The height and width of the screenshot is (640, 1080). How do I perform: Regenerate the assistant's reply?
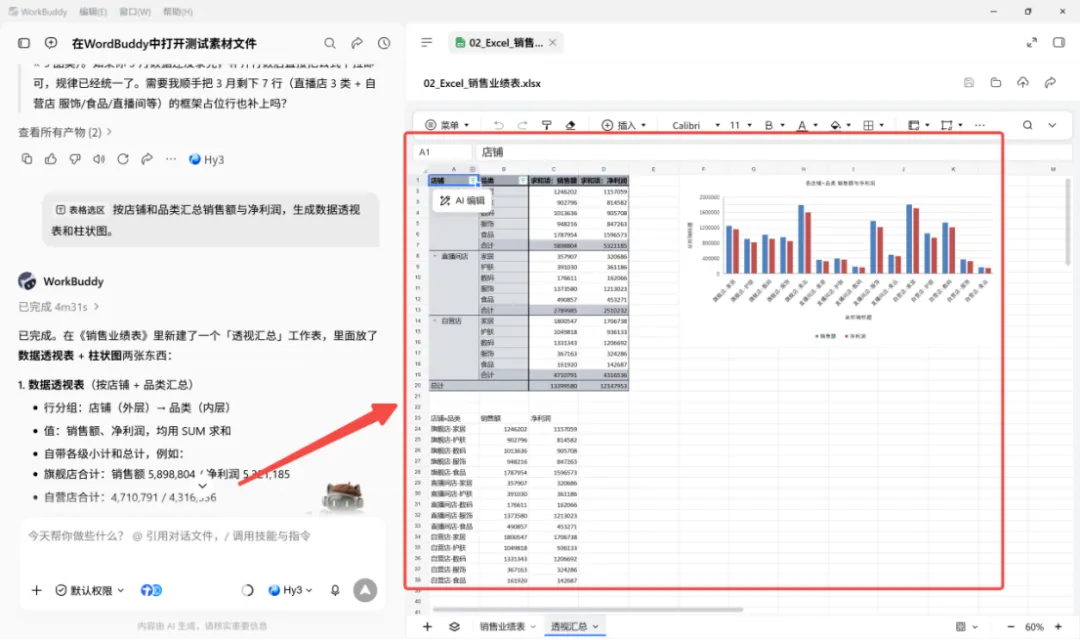point(123,159)
